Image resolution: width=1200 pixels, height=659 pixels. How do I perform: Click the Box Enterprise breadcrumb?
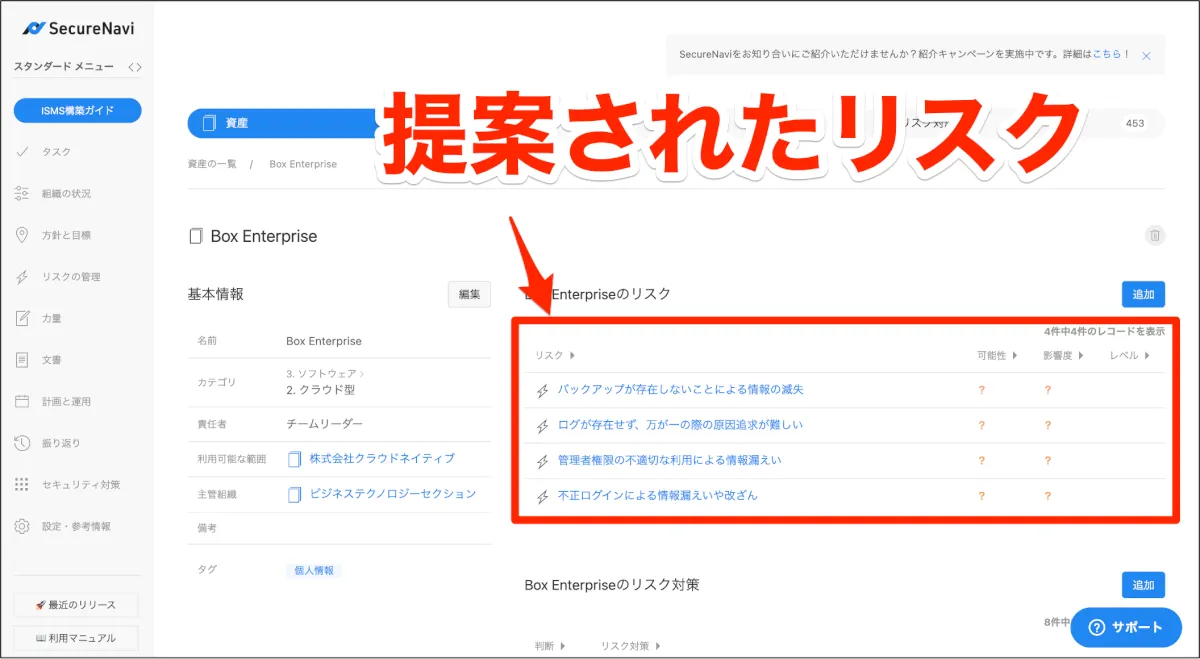click(303, 164)
